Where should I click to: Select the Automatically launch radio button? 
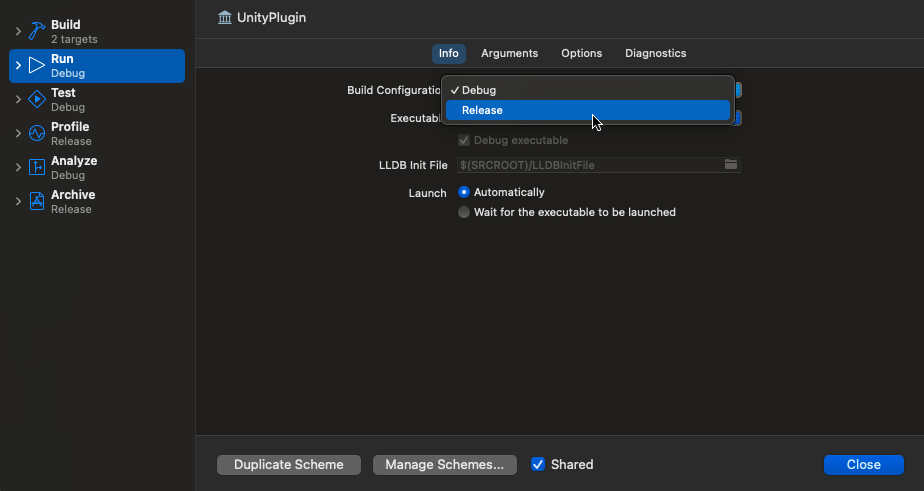click(464, 192)
